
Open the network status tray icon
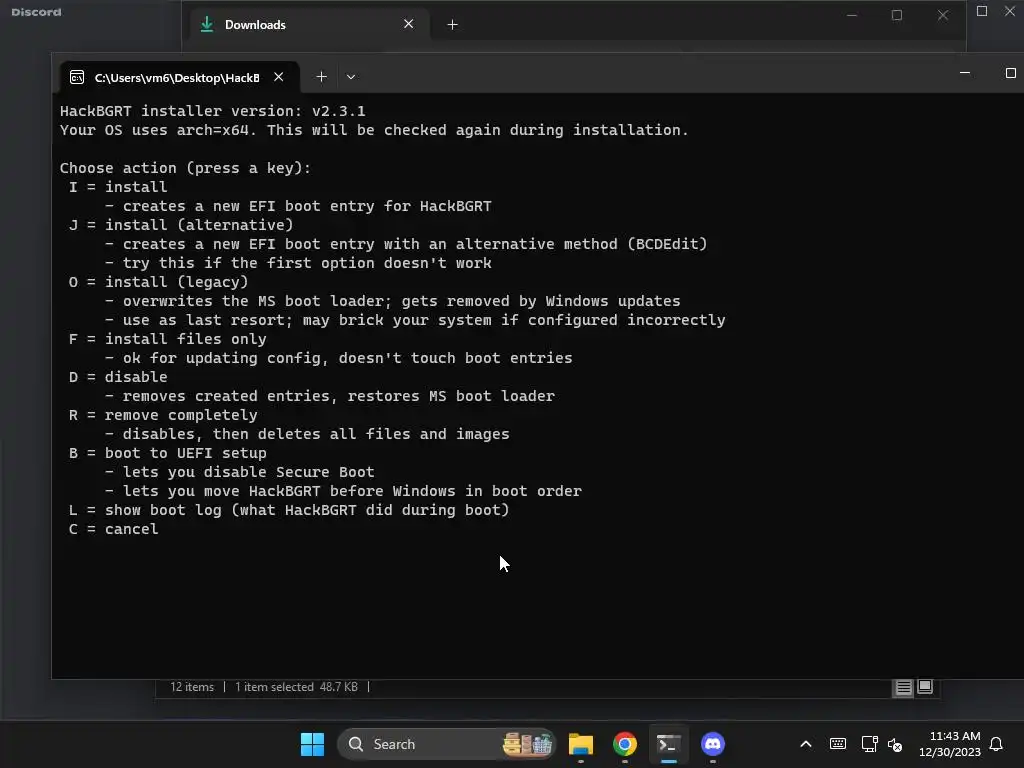point(869,744)
